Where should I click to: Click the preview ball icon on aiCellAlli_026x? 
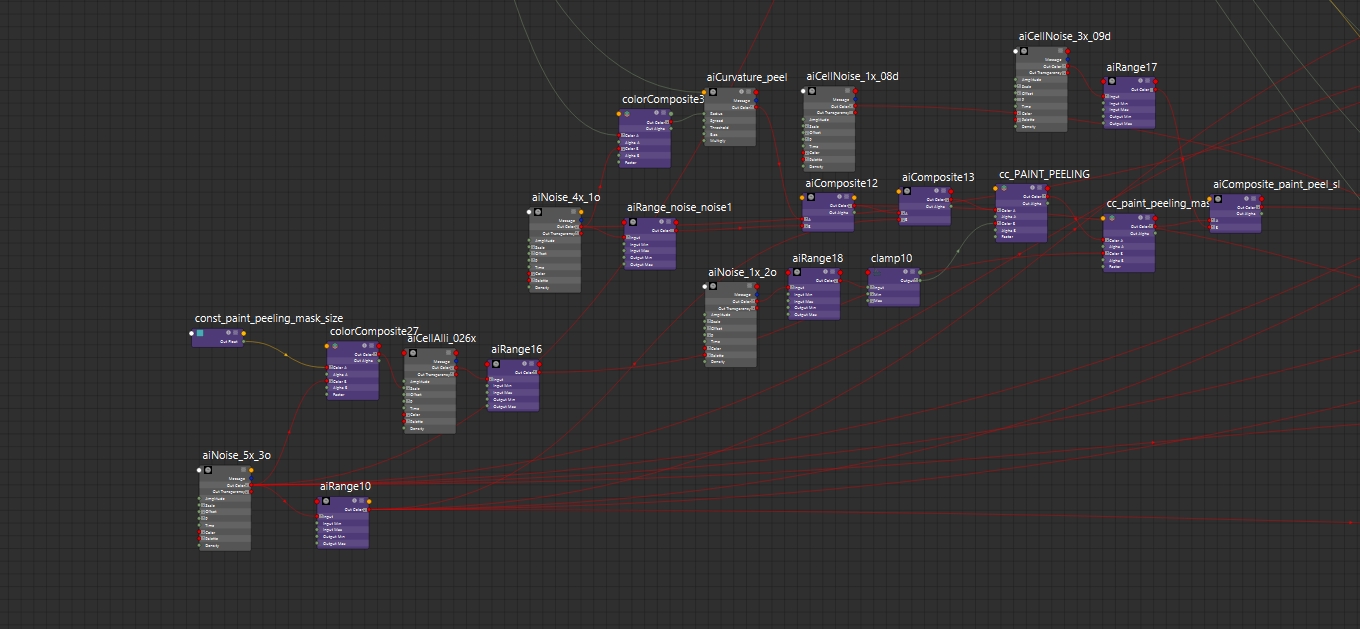413,353
